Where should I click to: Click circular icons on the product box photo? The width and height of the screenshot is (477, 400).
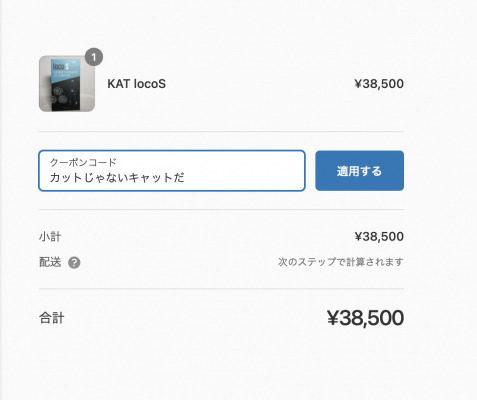[x=59, y=94]
